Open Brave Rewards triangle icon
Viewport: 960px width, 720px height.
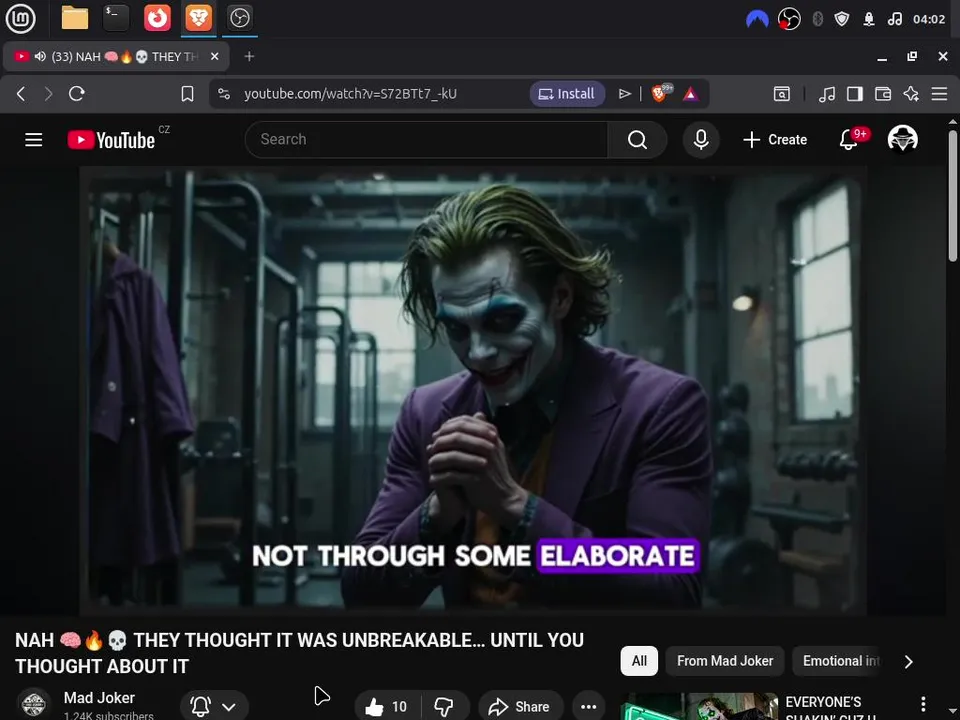tap(691, 94)
